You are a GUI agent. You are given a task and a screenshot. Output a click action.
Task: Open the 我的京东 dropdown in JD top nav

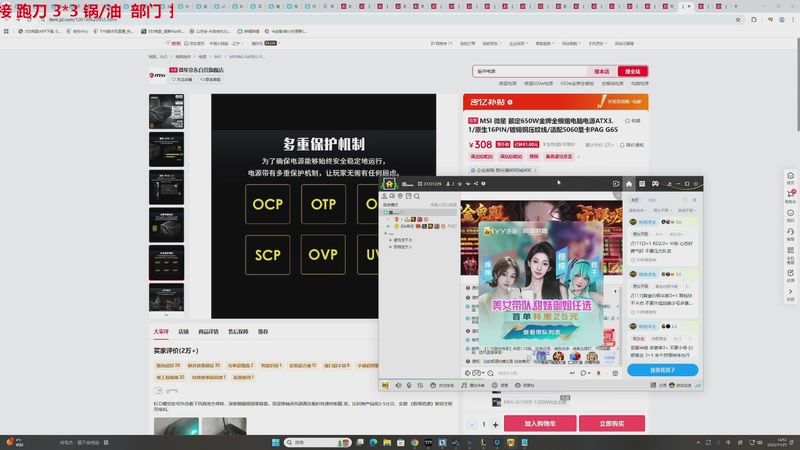pos(491,44)
